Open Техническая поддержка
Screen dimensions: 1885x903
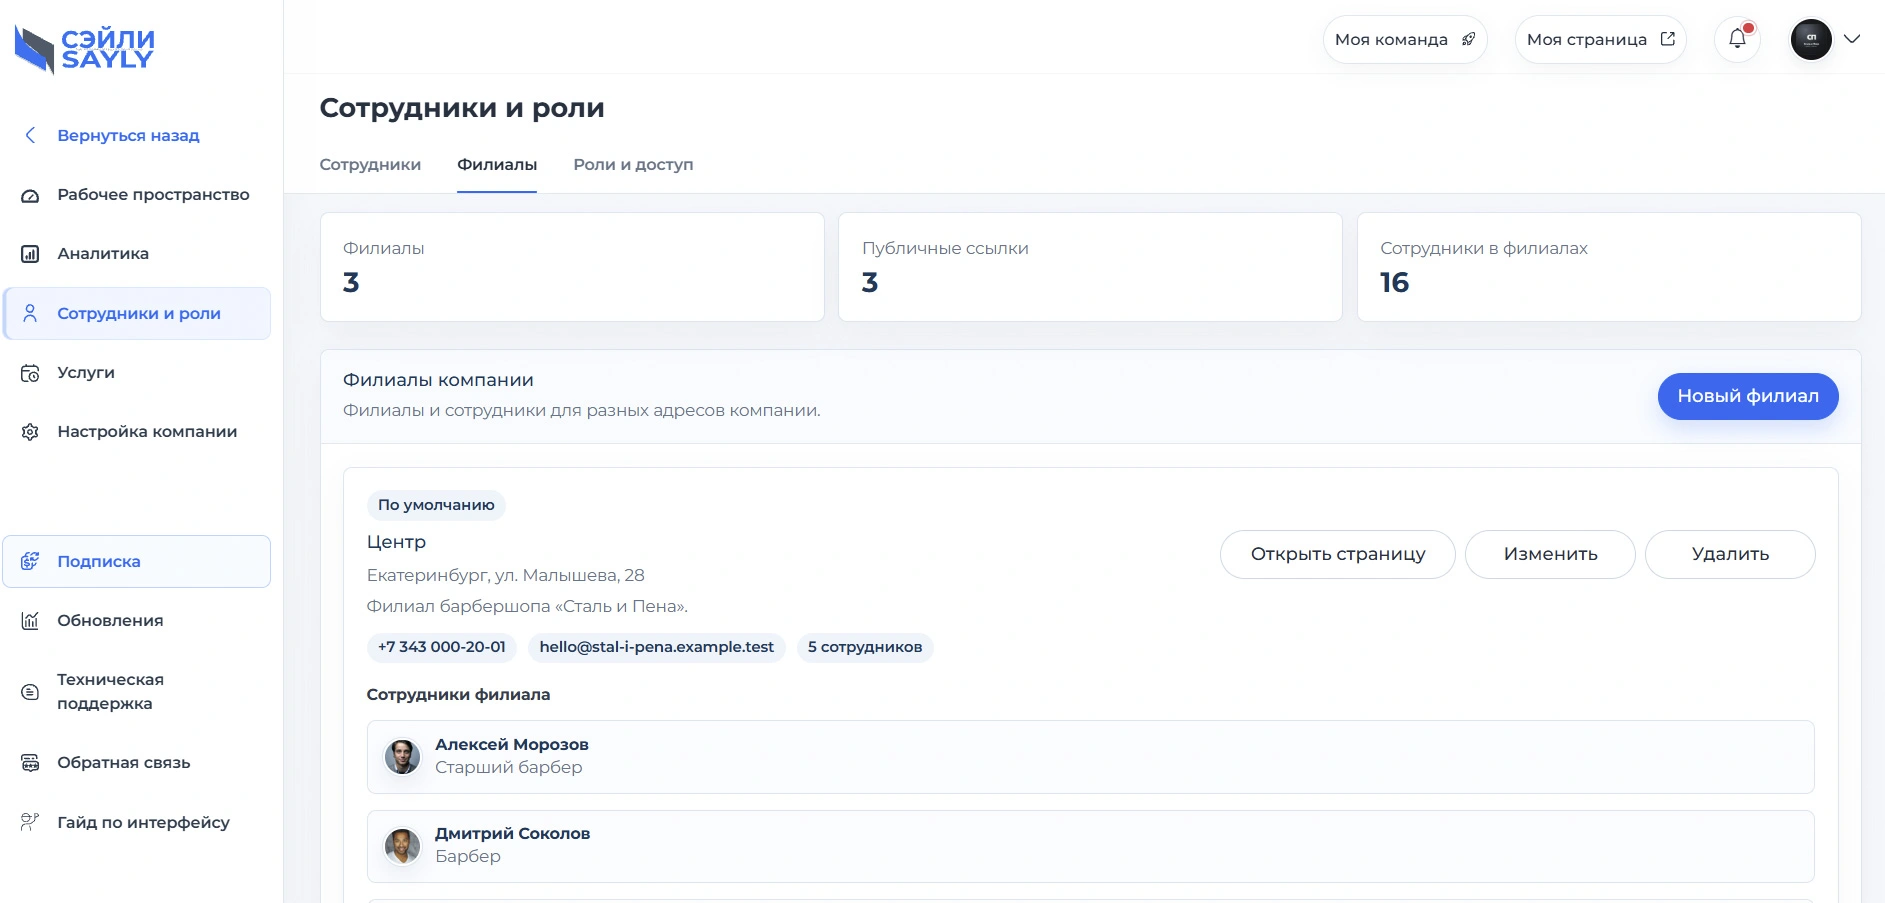click(x=136, y=692)
